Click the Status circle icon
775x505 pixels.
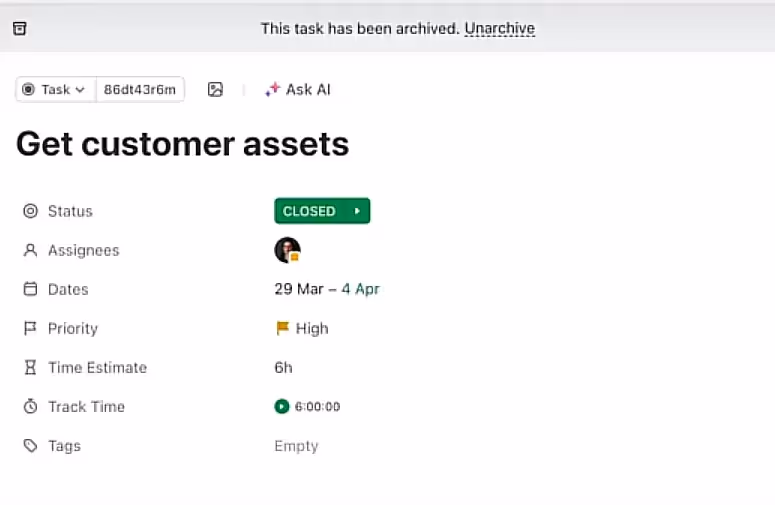click(x=30, y=211)
